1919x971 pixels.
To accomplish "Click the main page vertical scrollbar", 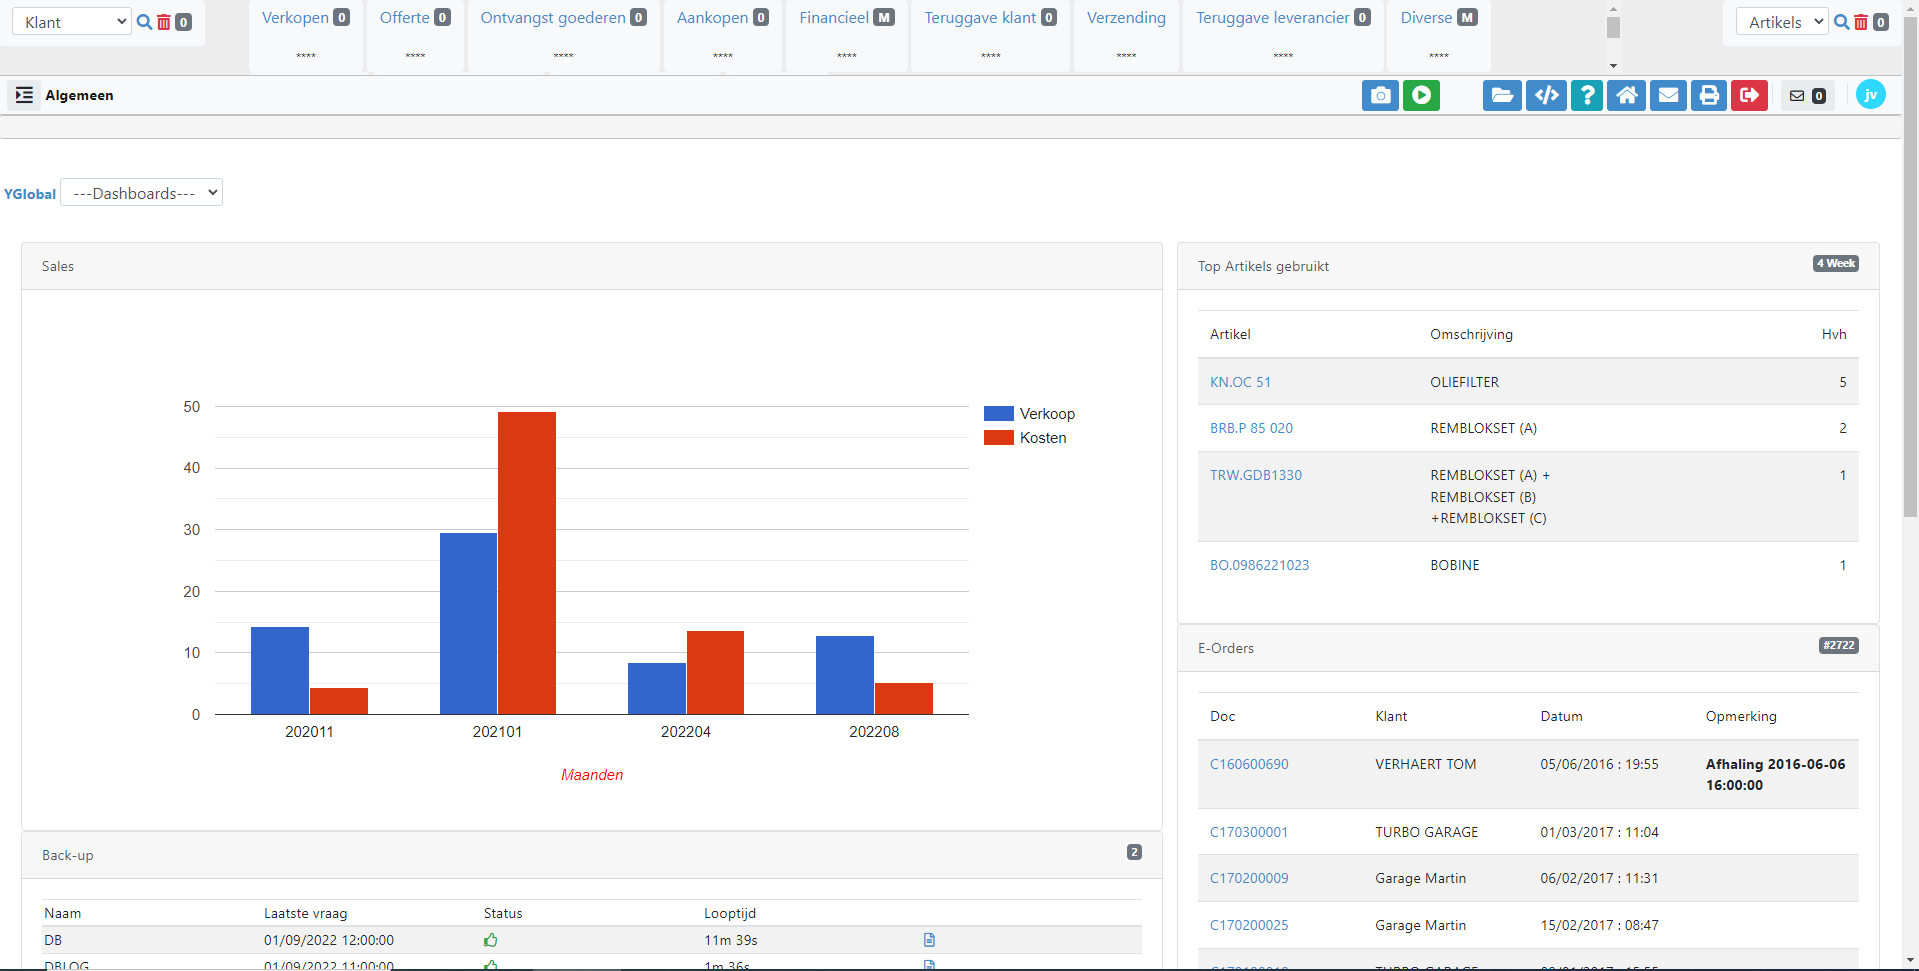I will click(x=1910, y=267).
